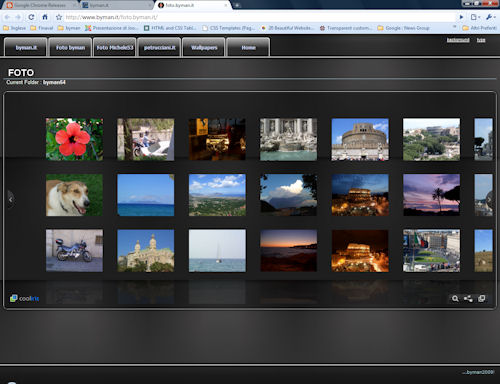The height and width of the screenshot is (384, 500).
Task: Go to petrucciani.it via navigation button
Action: [x=159, y=47]
